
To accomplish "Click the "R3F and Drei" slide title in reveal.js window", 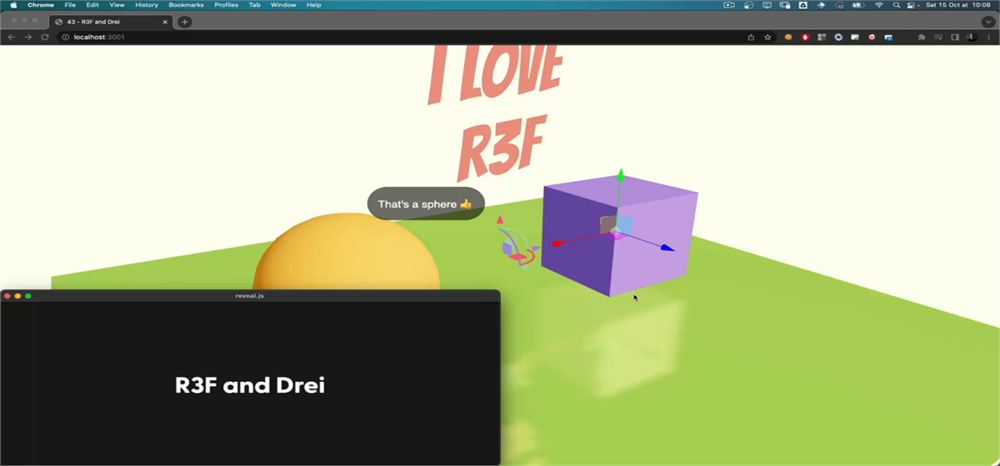I will pyautogui.click(x=250, y=386).
